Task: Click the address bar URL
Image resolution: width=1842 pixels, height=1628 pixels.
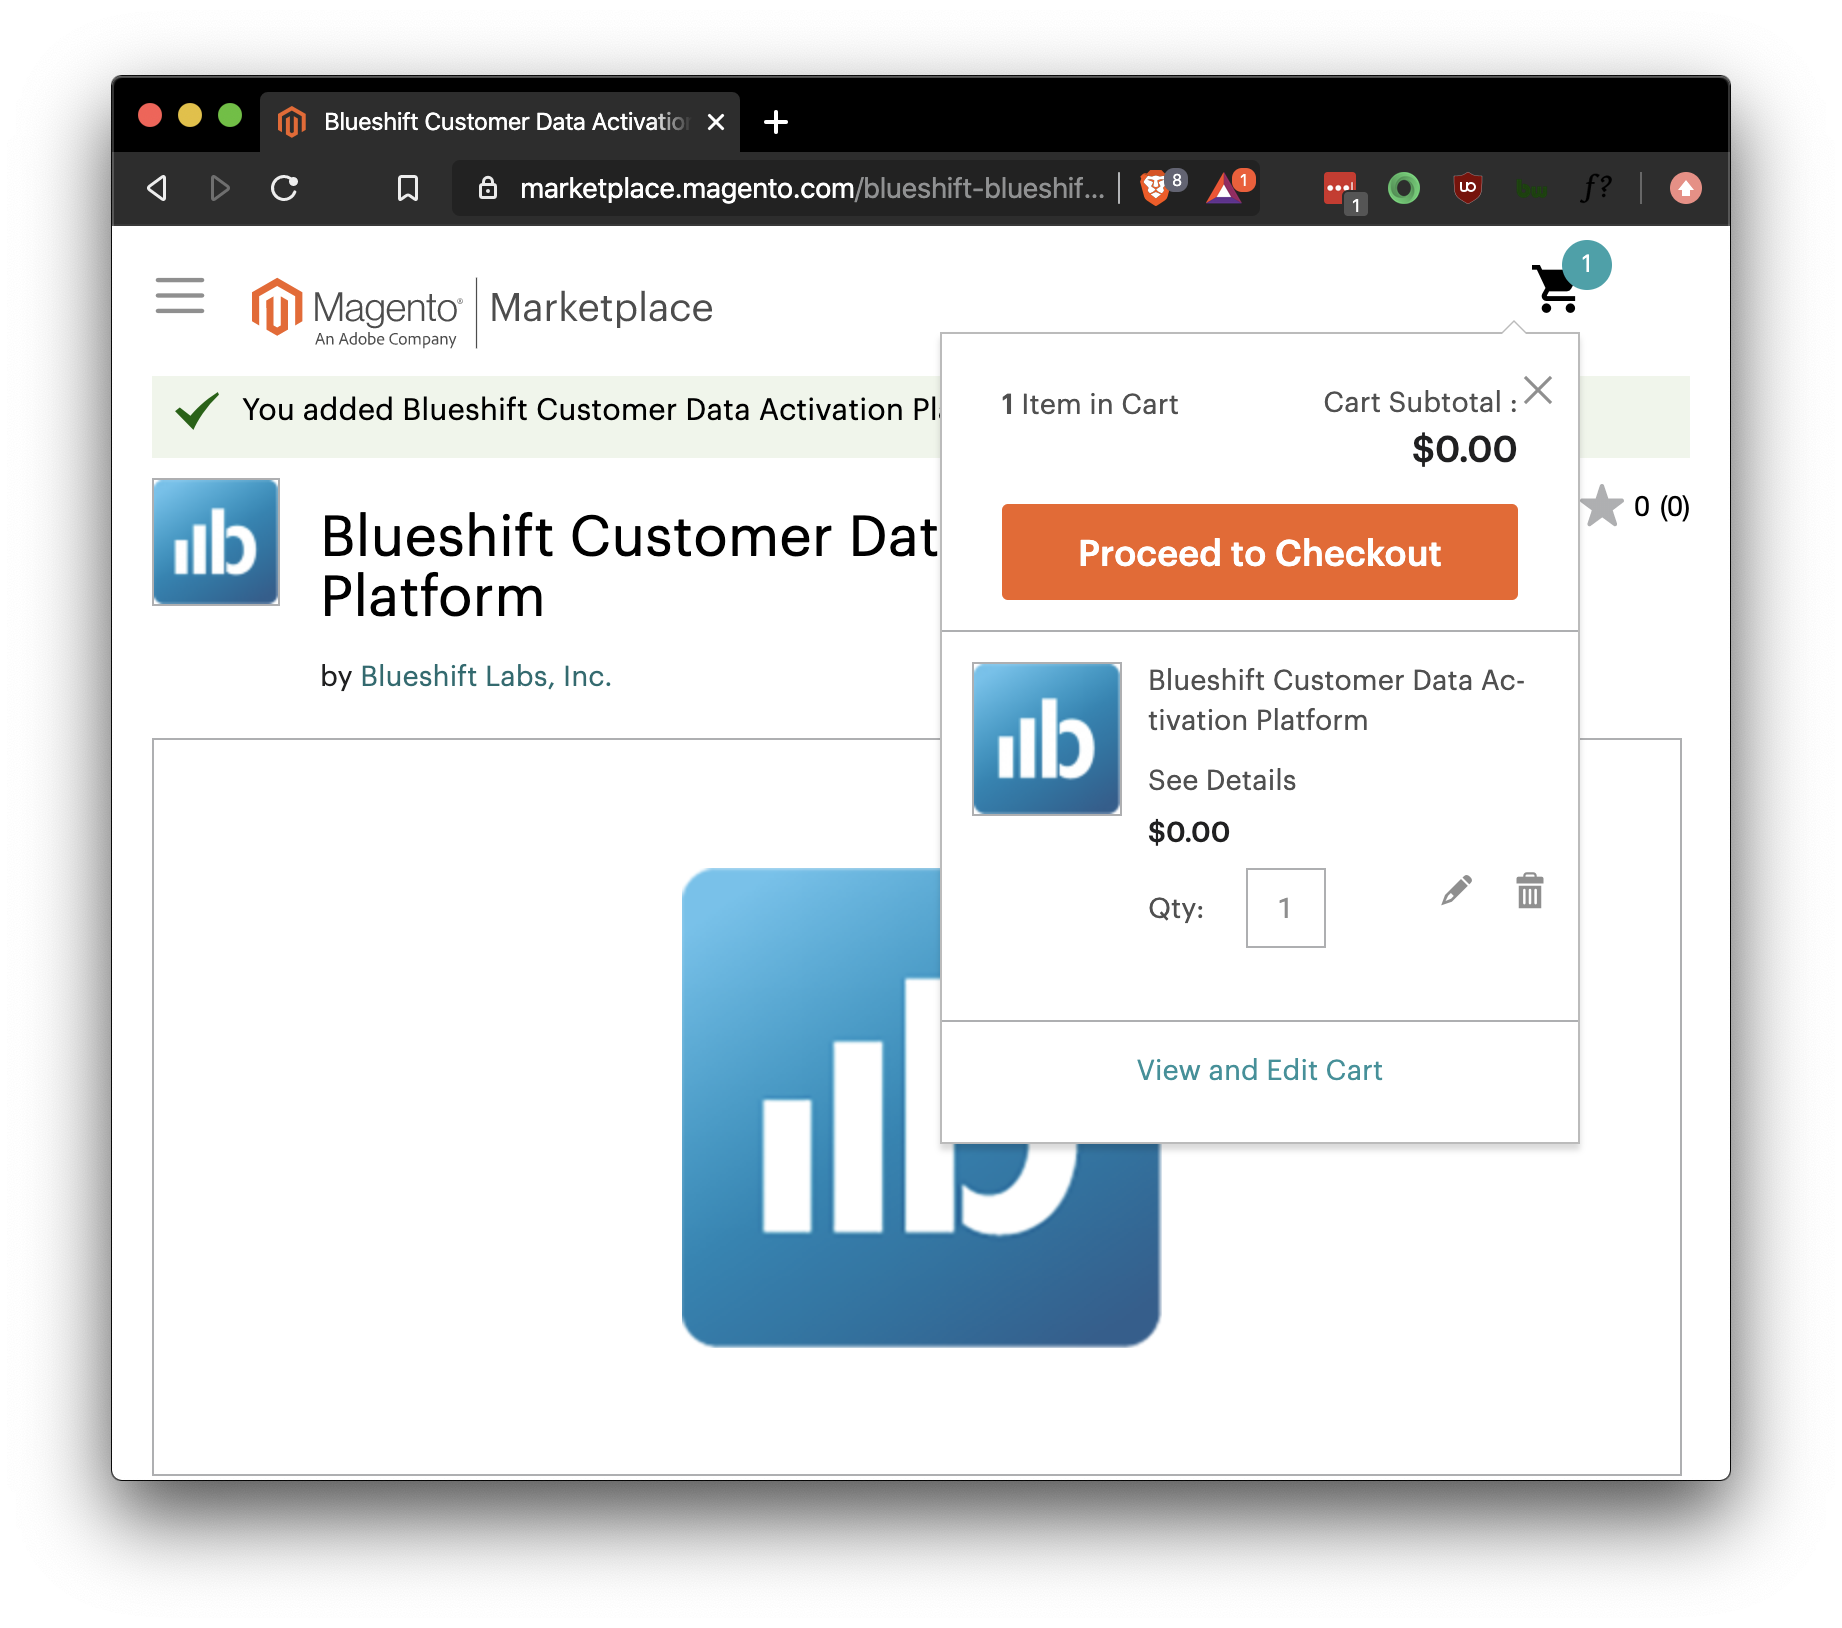Action: pyautogui.click(x=811, y=188)
